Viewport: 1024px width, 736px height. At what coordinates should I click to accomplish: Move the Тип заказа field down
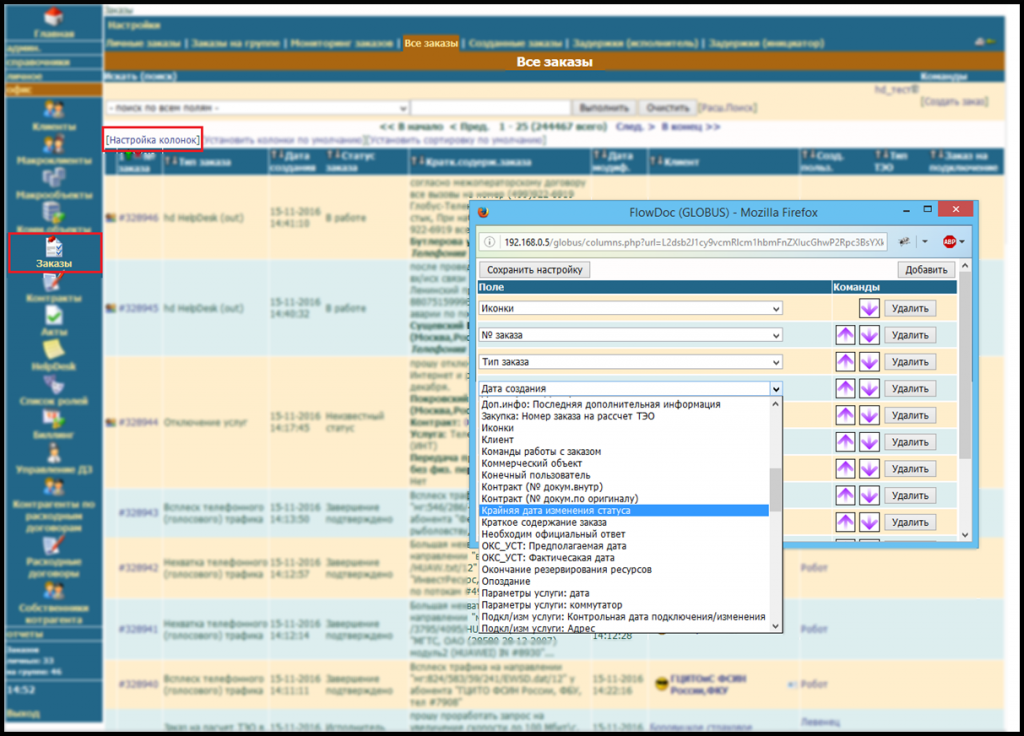click(869, 362)
